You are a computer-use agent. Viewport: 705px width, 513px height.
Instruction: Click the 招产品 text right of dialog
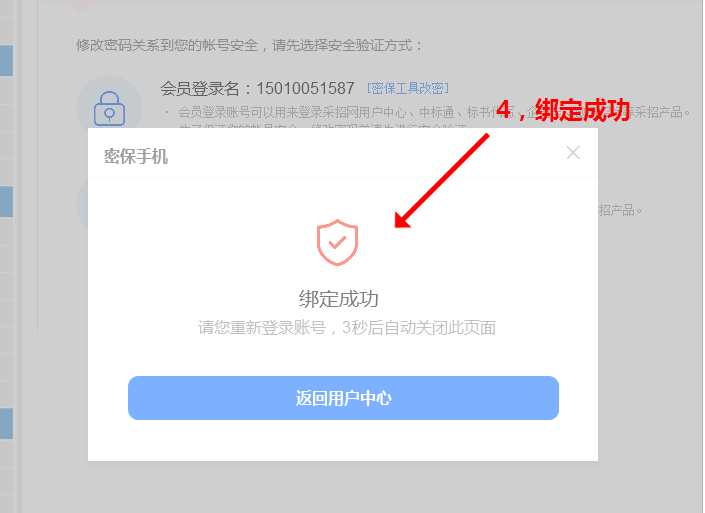620,210
